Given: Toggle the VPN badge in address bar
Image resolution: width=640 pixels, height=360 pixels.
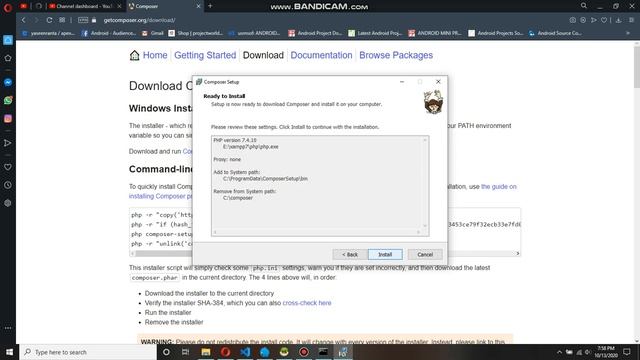Looking at the screenshot, I should 83,20.
